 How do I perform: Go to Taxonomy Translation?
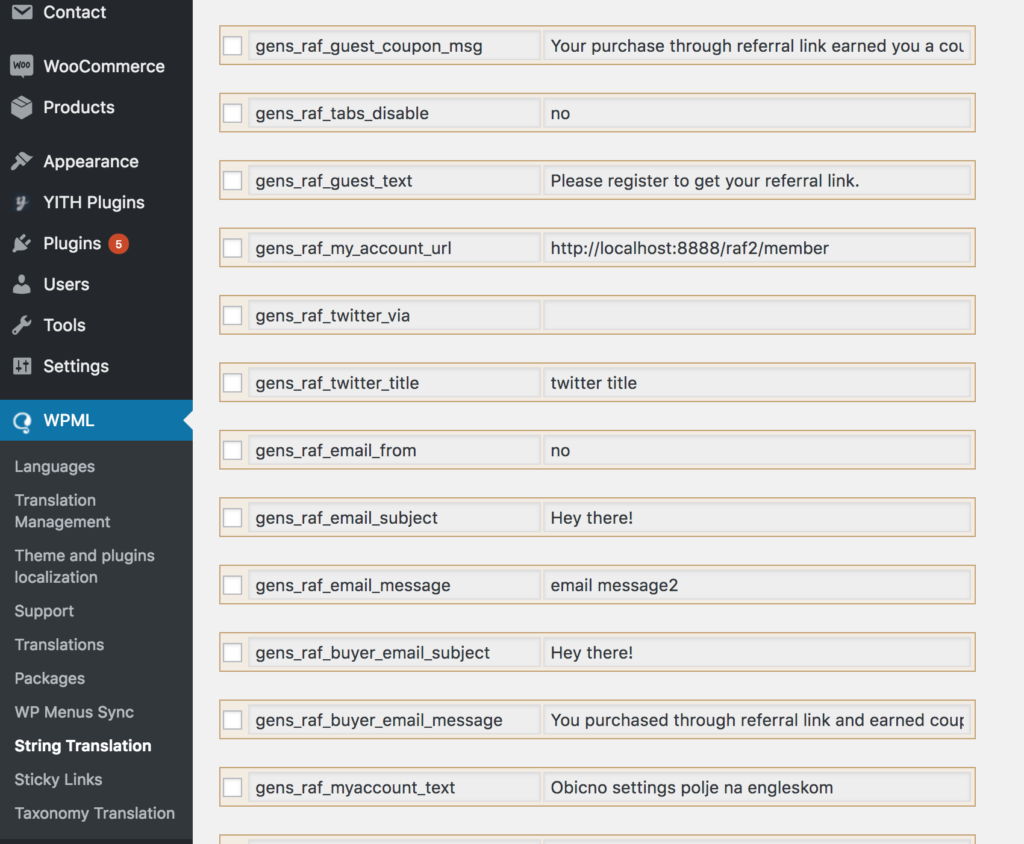(x=94, y=813)
